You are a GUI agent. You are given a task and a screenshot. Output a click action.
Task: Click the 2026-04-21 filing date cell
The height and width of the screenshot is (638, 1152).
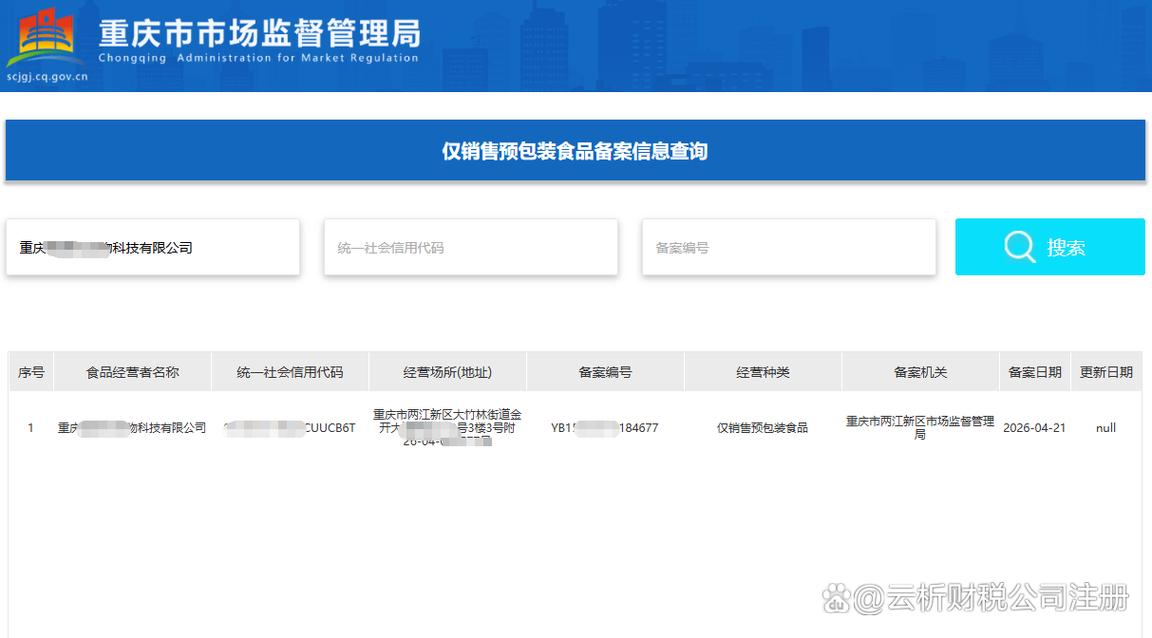click(x=1034, y=428)
